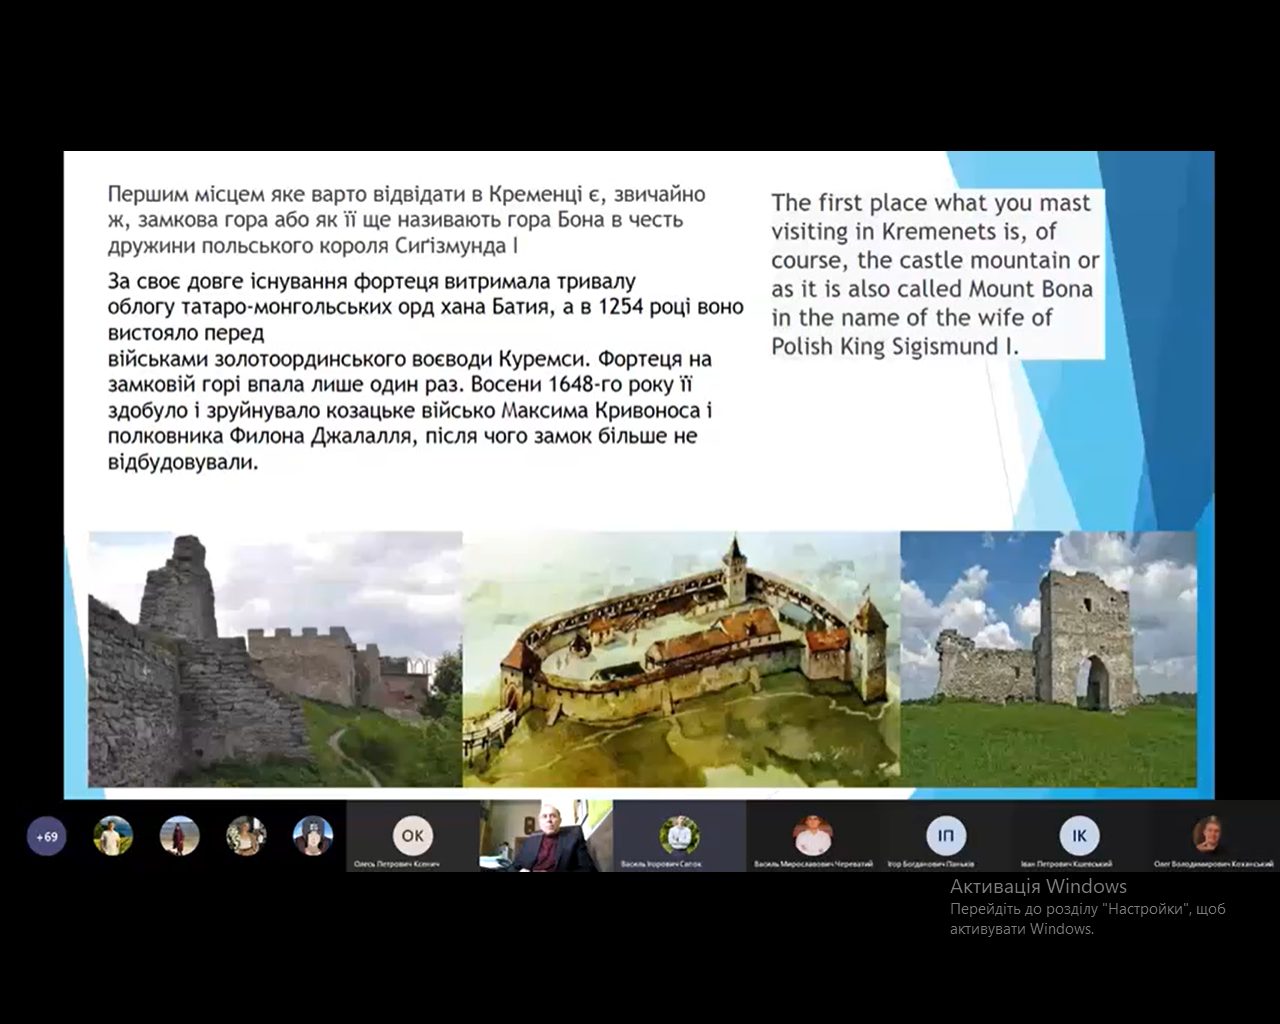Click the bold paragraph about фортеця siege history

tap(425, 371)
